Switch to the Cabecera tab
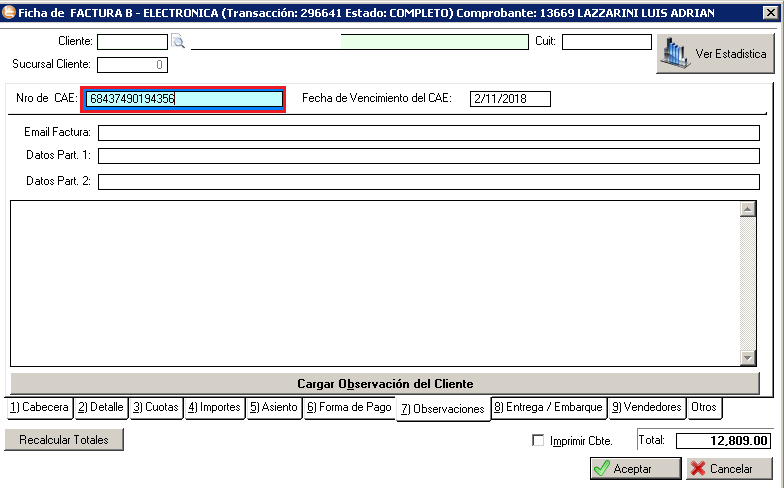784x488 pixels. [x=39, y=407]
